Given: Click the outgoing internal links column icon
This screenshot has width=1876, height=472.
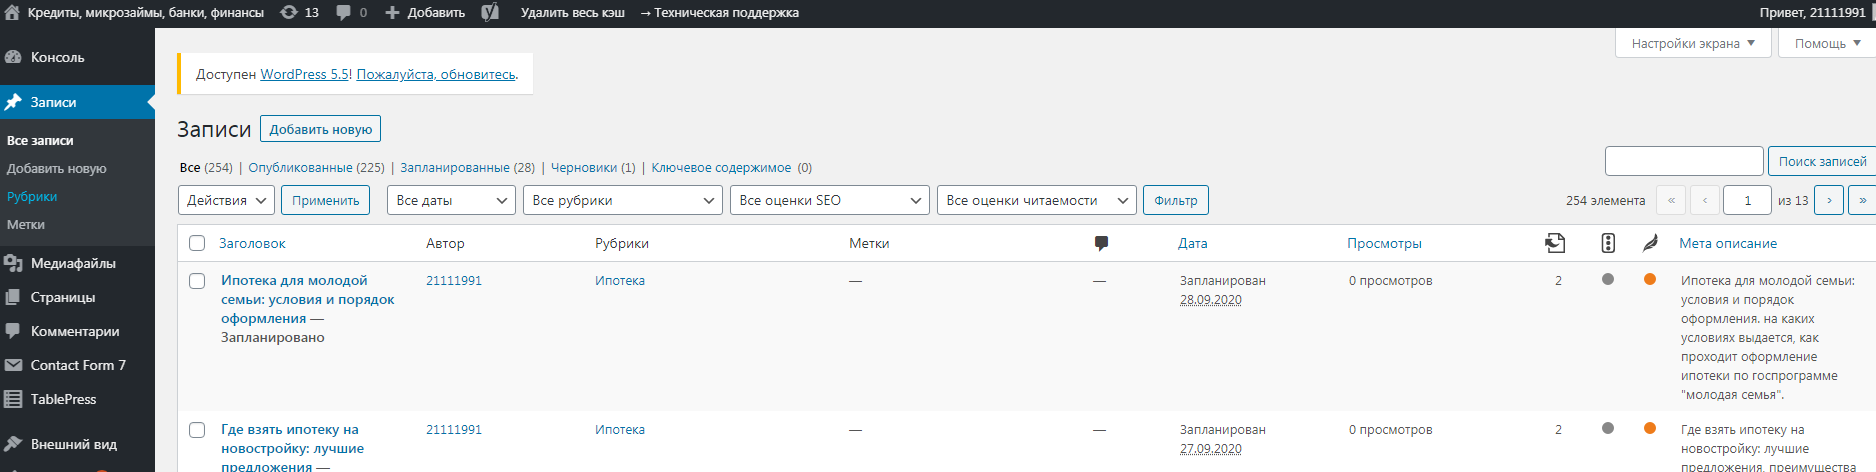Looking at the screenshot, I should click(x=1555, y=243).
